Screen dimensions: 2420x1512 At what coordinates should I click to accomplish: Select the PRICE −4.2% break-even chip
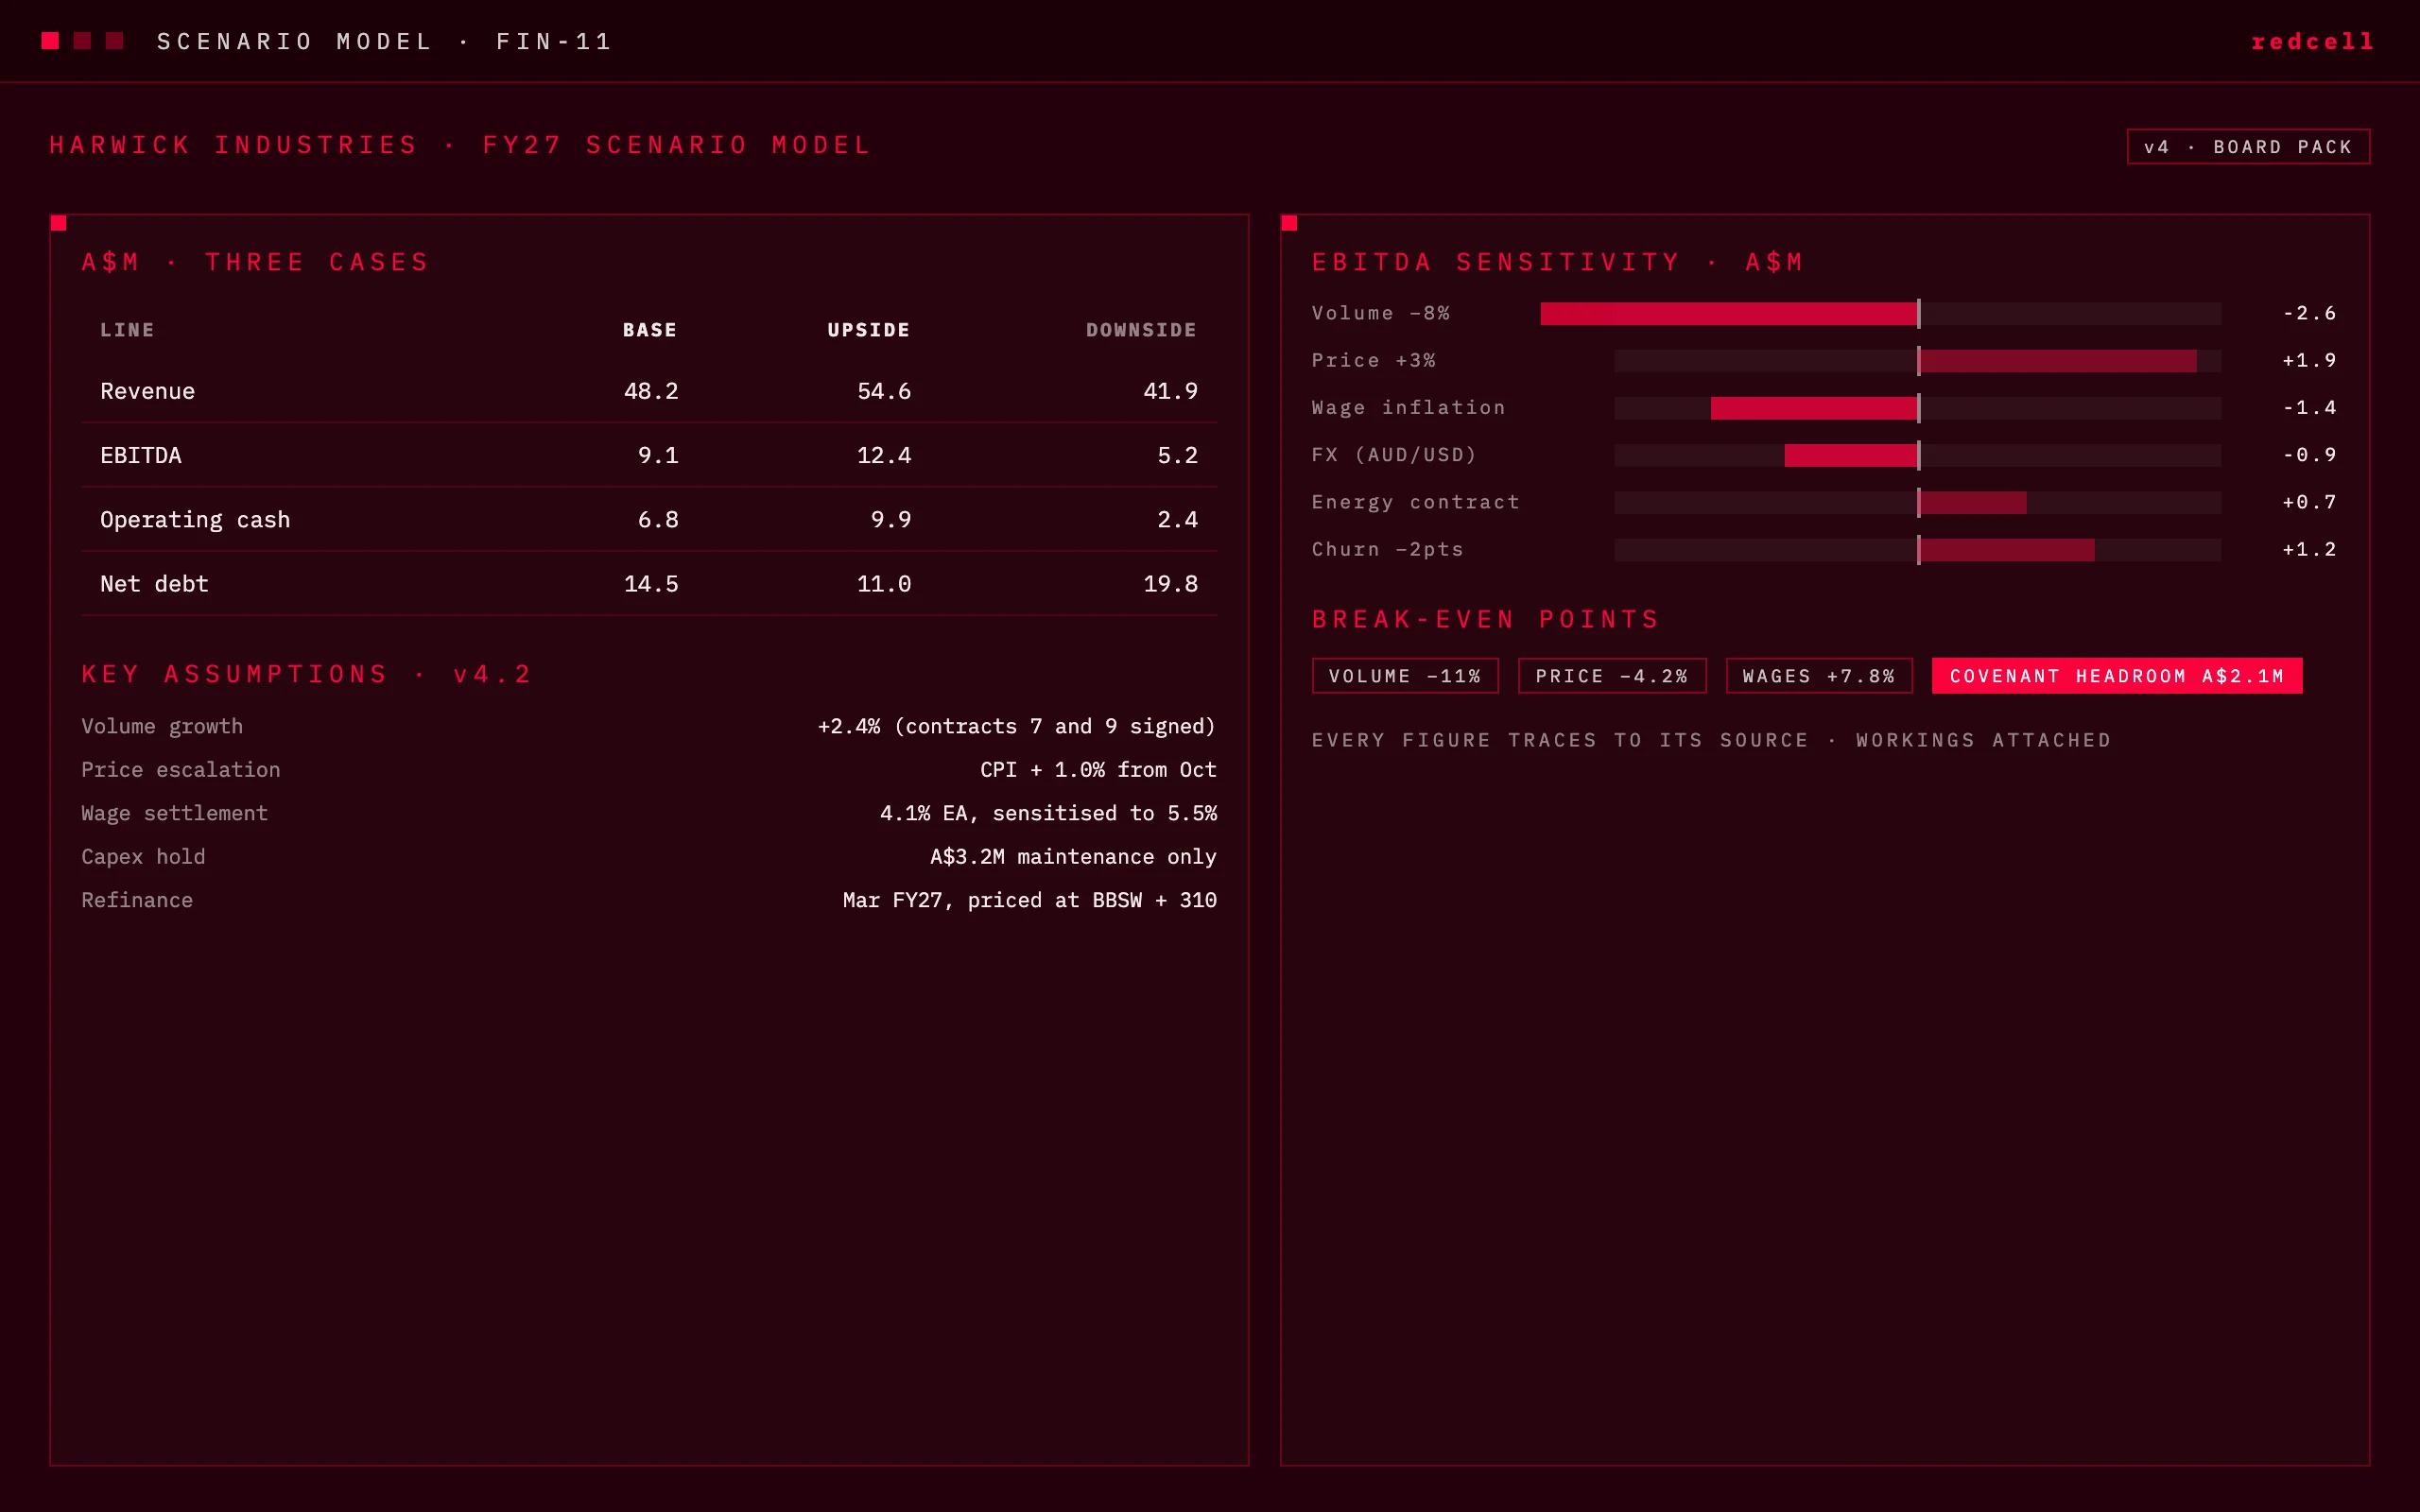point(1612,676)
